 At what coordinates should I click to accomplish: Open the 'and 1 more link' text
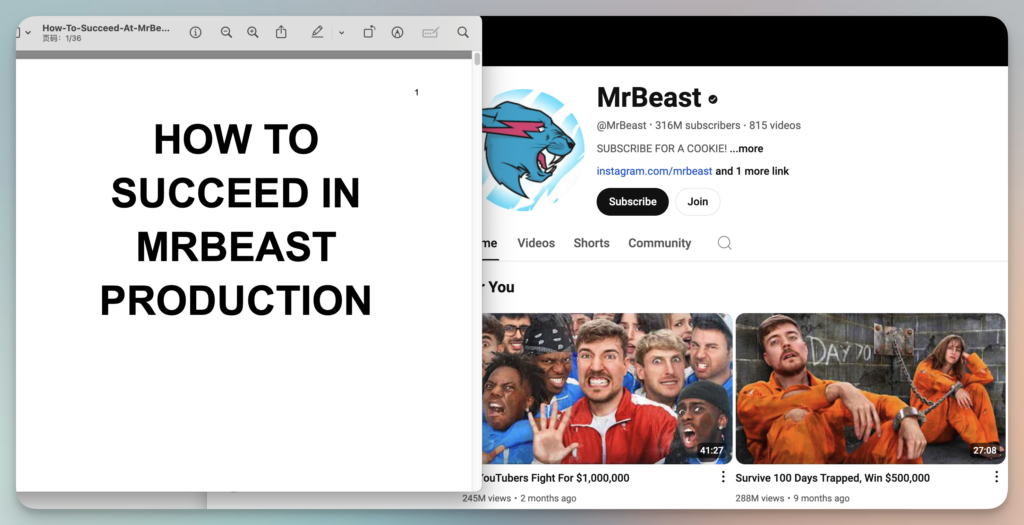[752, 171]
